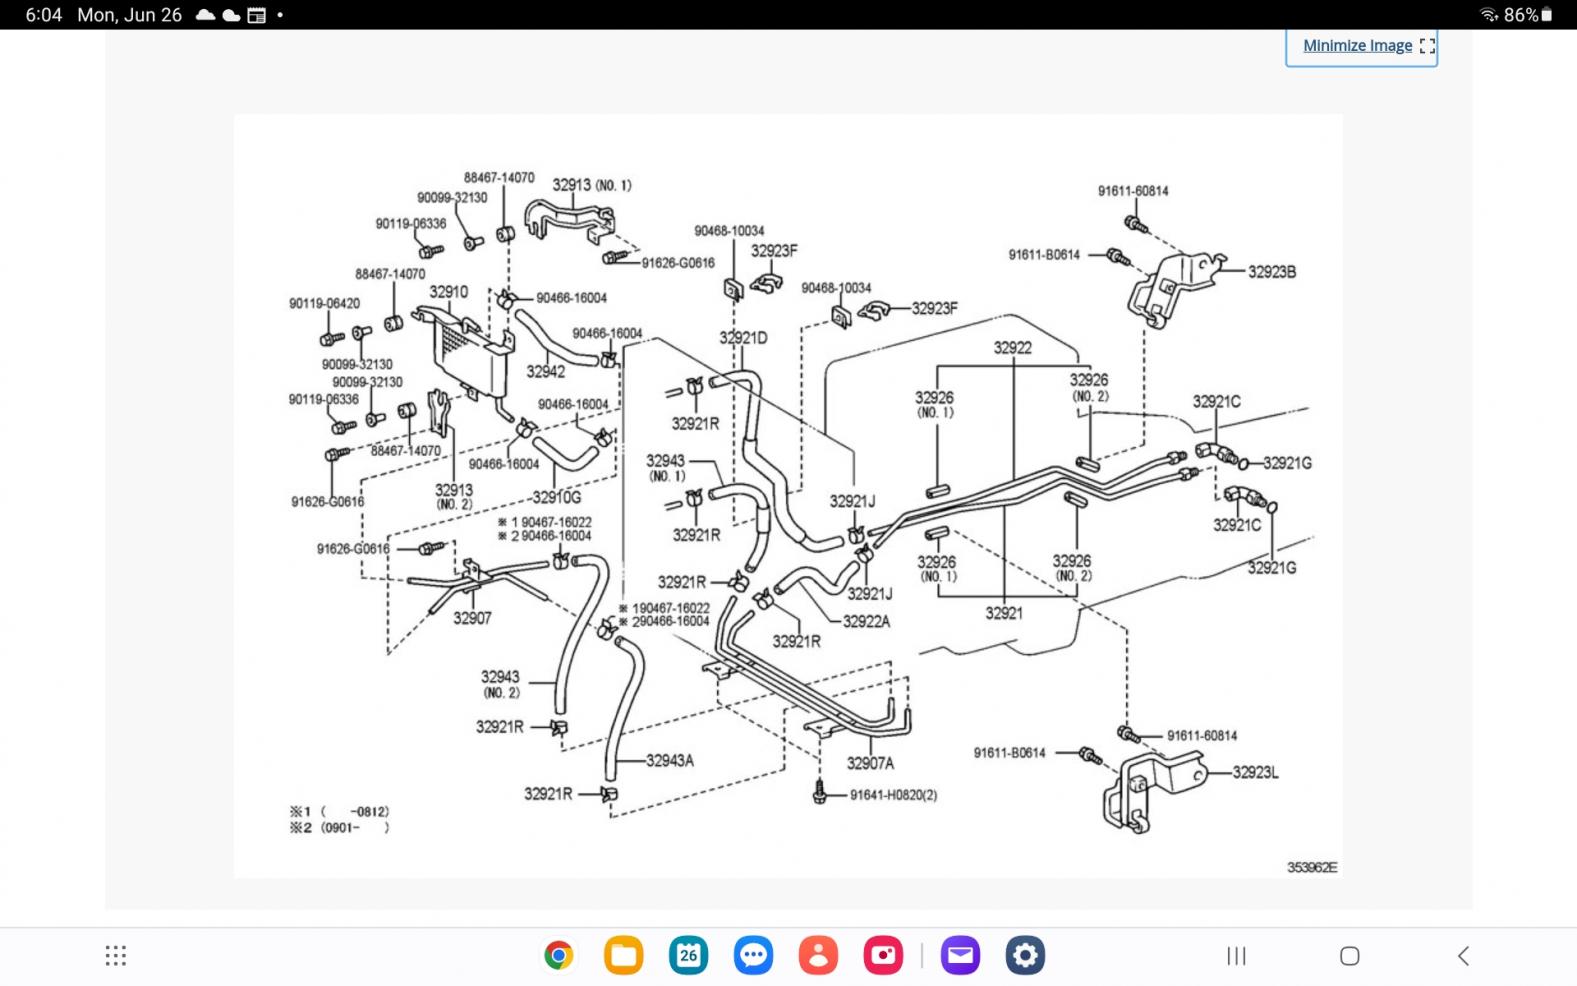Viewport: 1577px width, 986px height.
Task: Tap the back navigation arrow
Action: pyautogui.click(x=1463, y=956)
